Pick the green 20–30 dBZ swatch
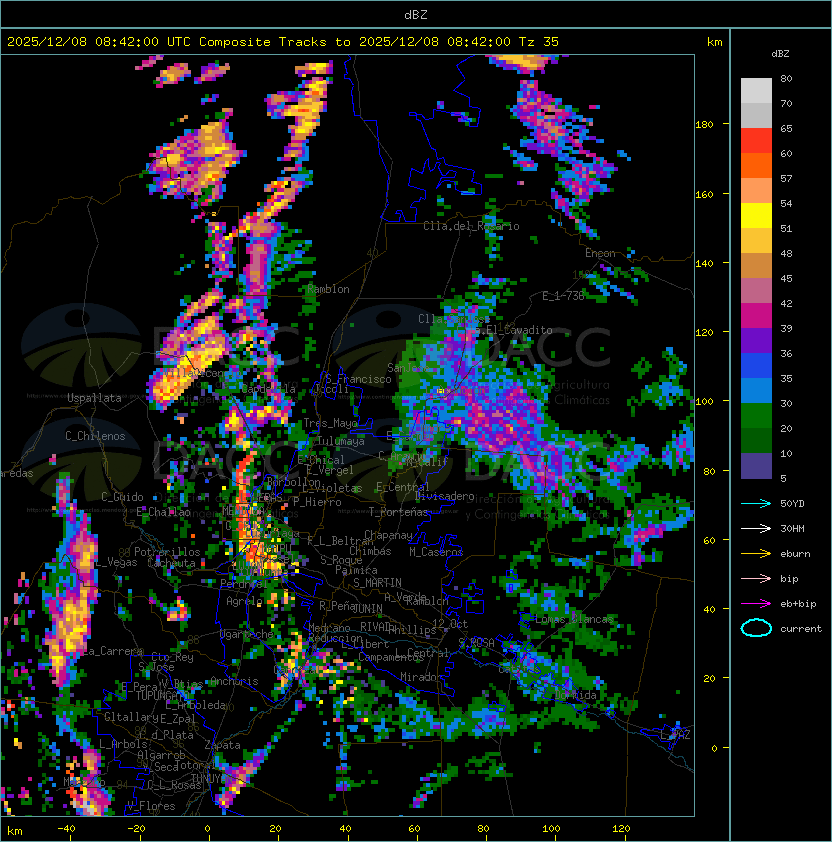 (756, 416)
